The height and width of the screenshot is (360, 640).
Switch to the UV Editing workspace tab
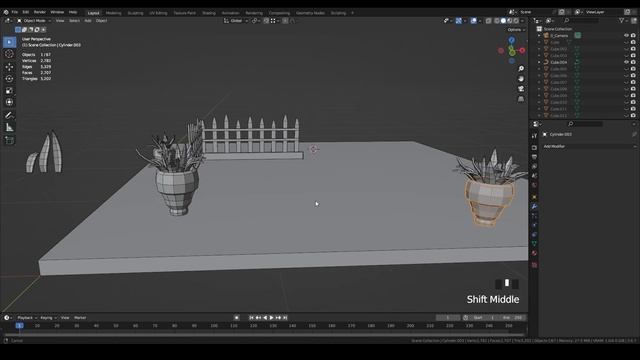point(158,13)
